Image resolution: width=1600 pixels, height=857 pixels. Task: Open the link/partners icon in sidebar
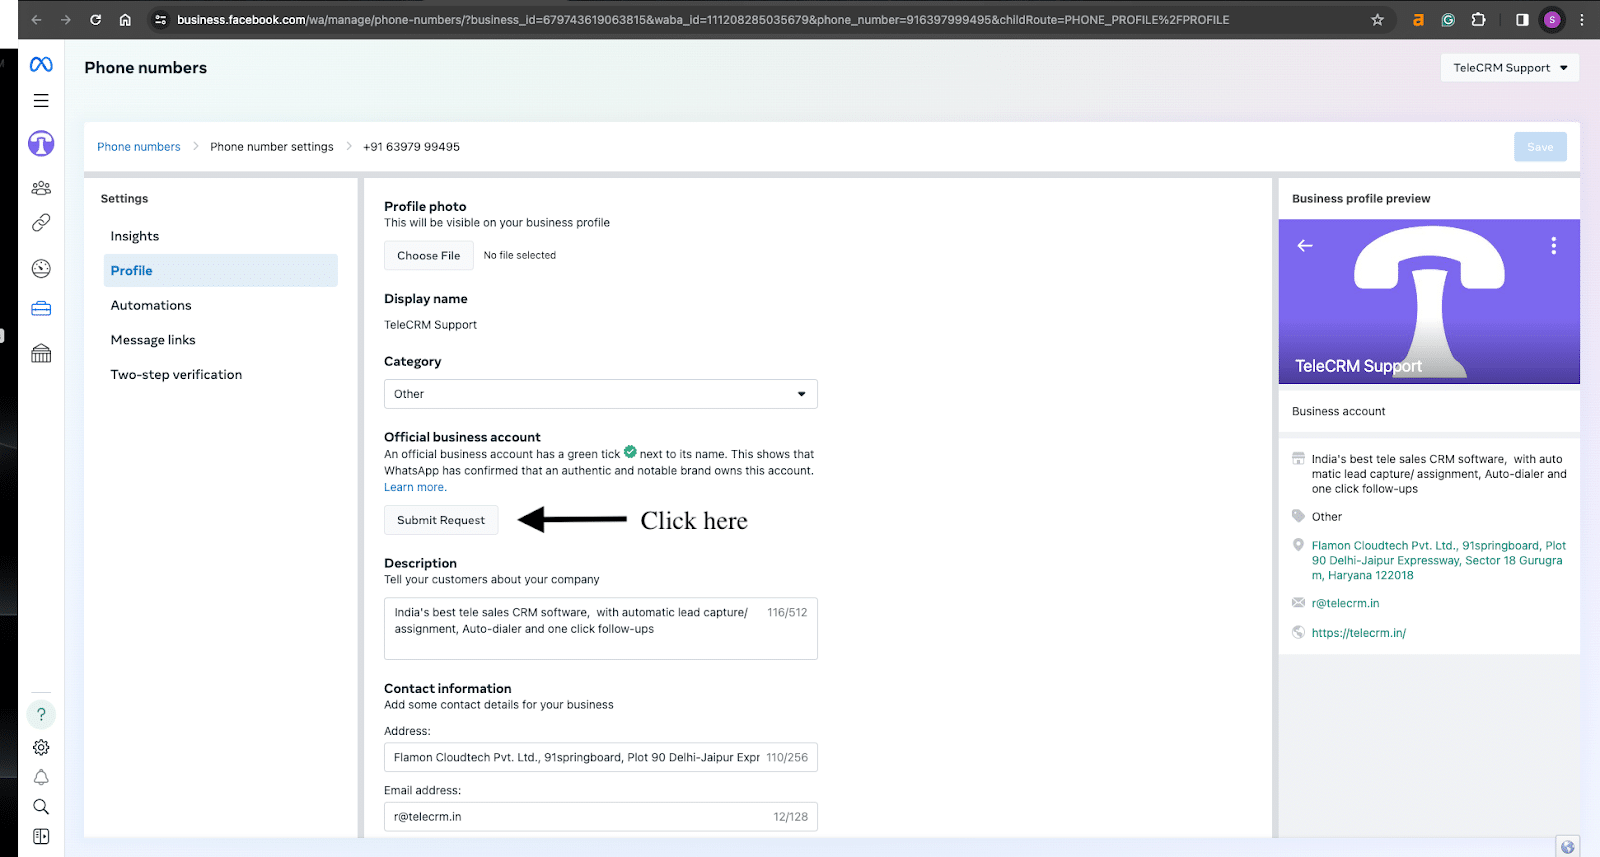[41, 223]
